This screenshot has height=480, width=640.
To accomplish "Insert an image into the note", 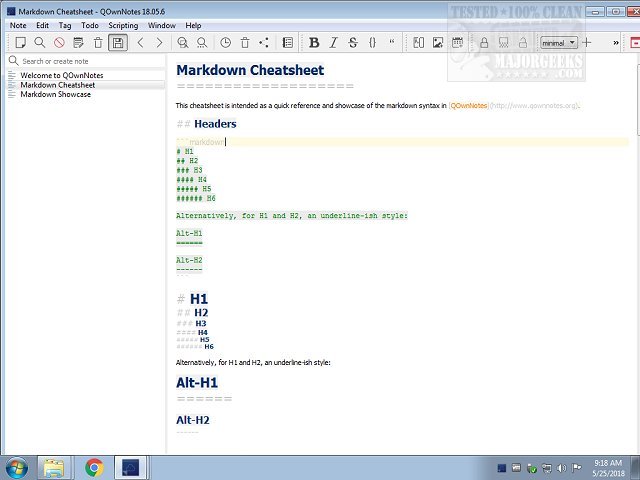I will click(438, 43).
